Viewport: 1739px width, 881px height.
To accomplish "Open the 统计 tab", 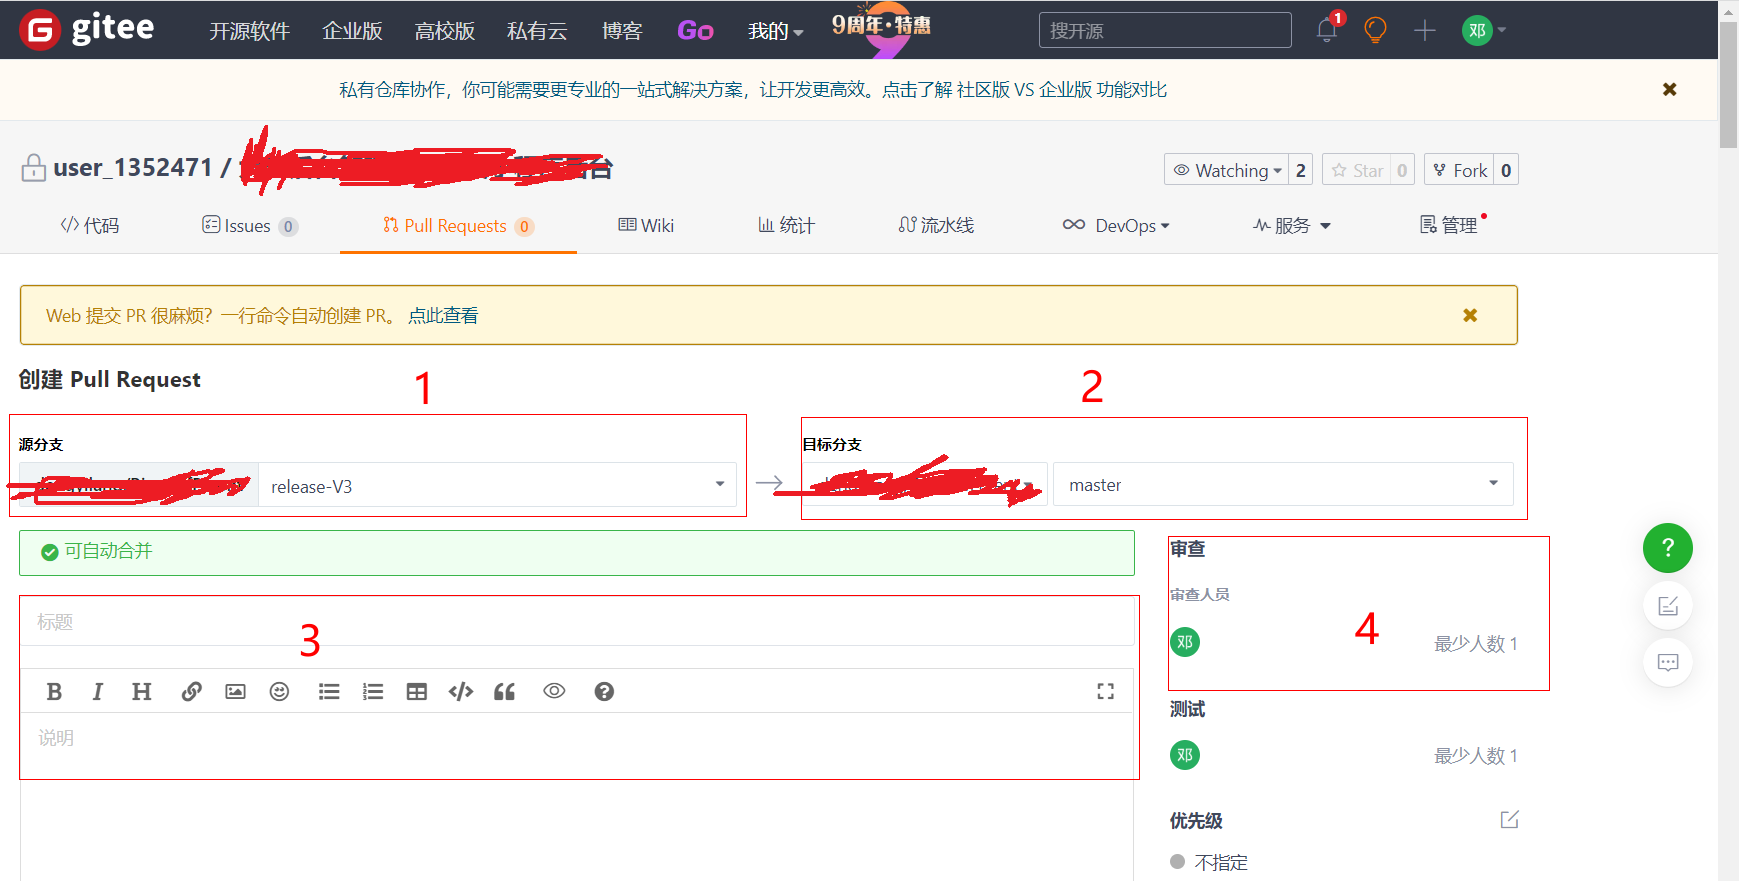I will [786, 225].
